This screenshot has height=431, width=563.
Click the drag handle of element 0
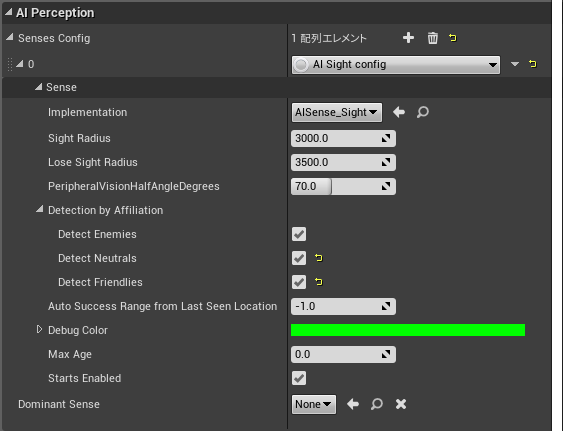(x=10, y=64)
